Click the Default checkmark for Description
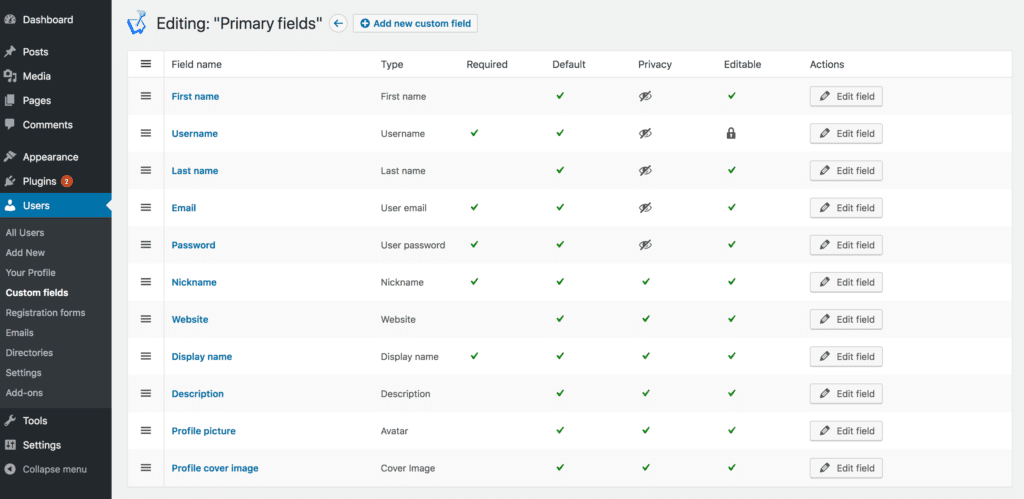The width and height of the screenshot is (1024, 499). tap(560, 393)
